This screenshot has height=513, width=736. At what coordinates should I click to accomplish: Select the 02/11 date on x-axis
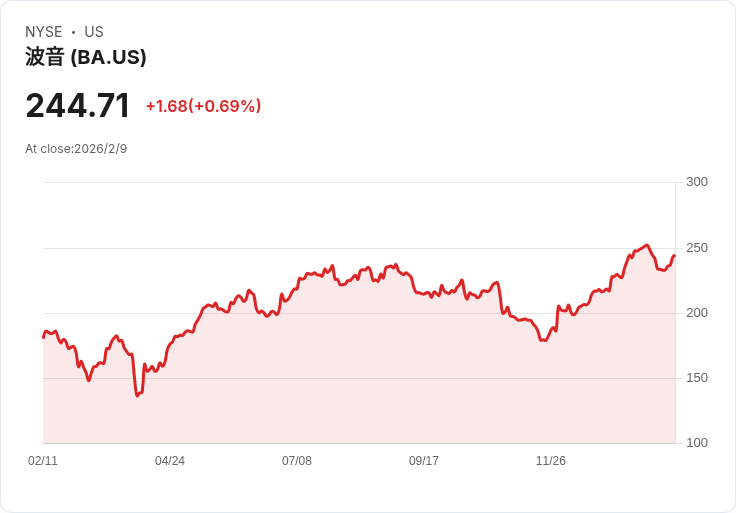(x=43, y=461)
